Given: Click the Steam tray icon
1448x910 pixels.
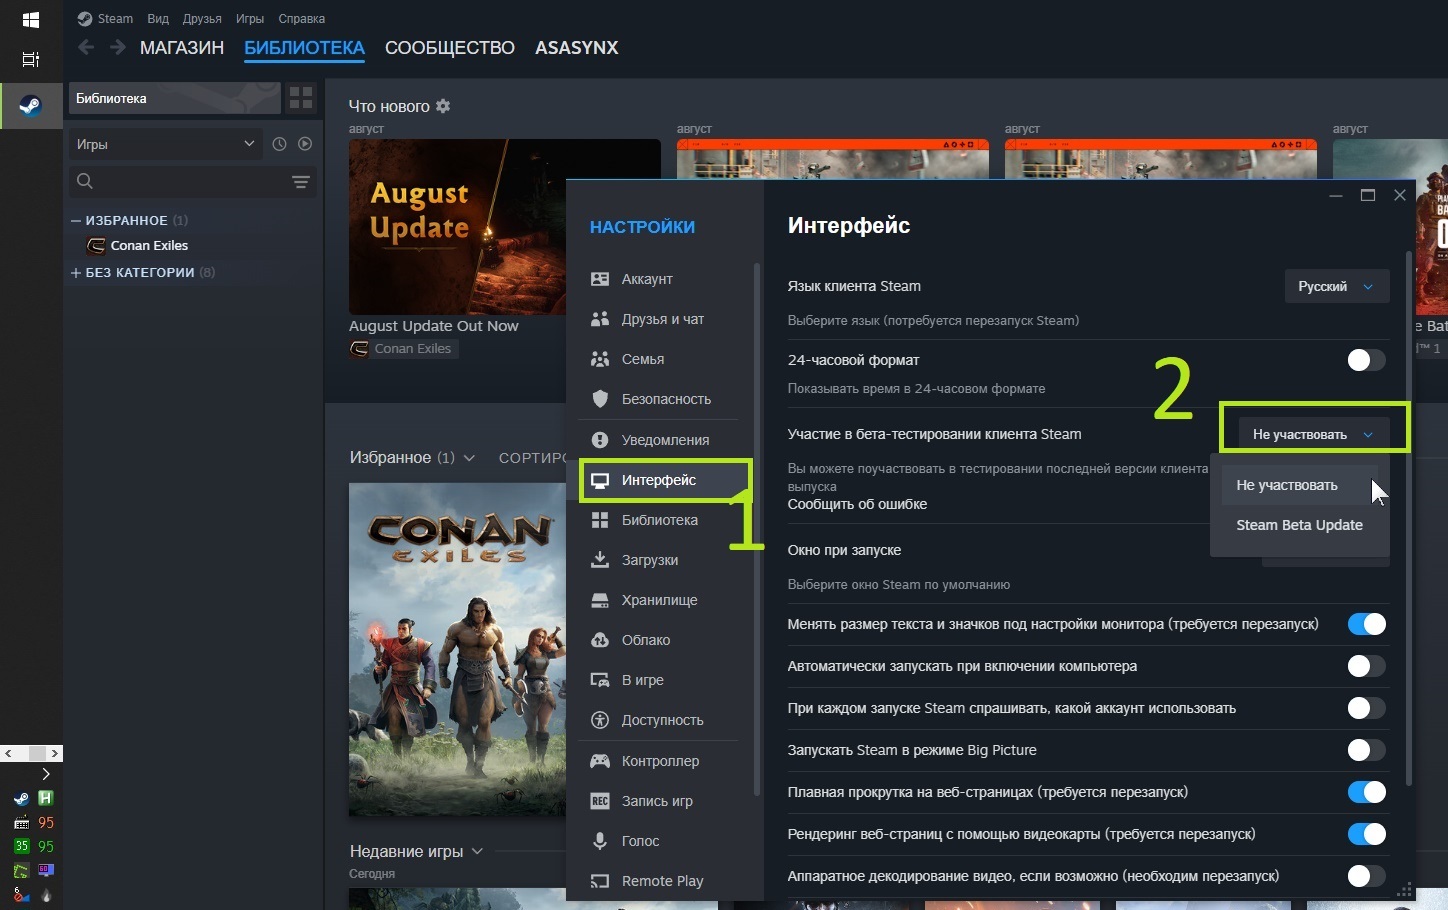Looking at the screenshot, I should click(x=21, y=798).
